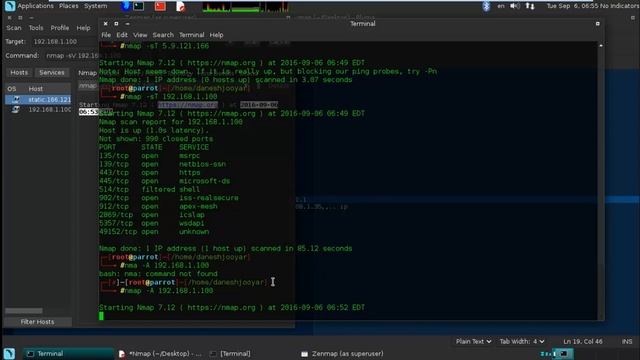The width and height of the screenshot is (640, 360).
Task: Click Zenmap's Command input field
Action: pos(71,56)
